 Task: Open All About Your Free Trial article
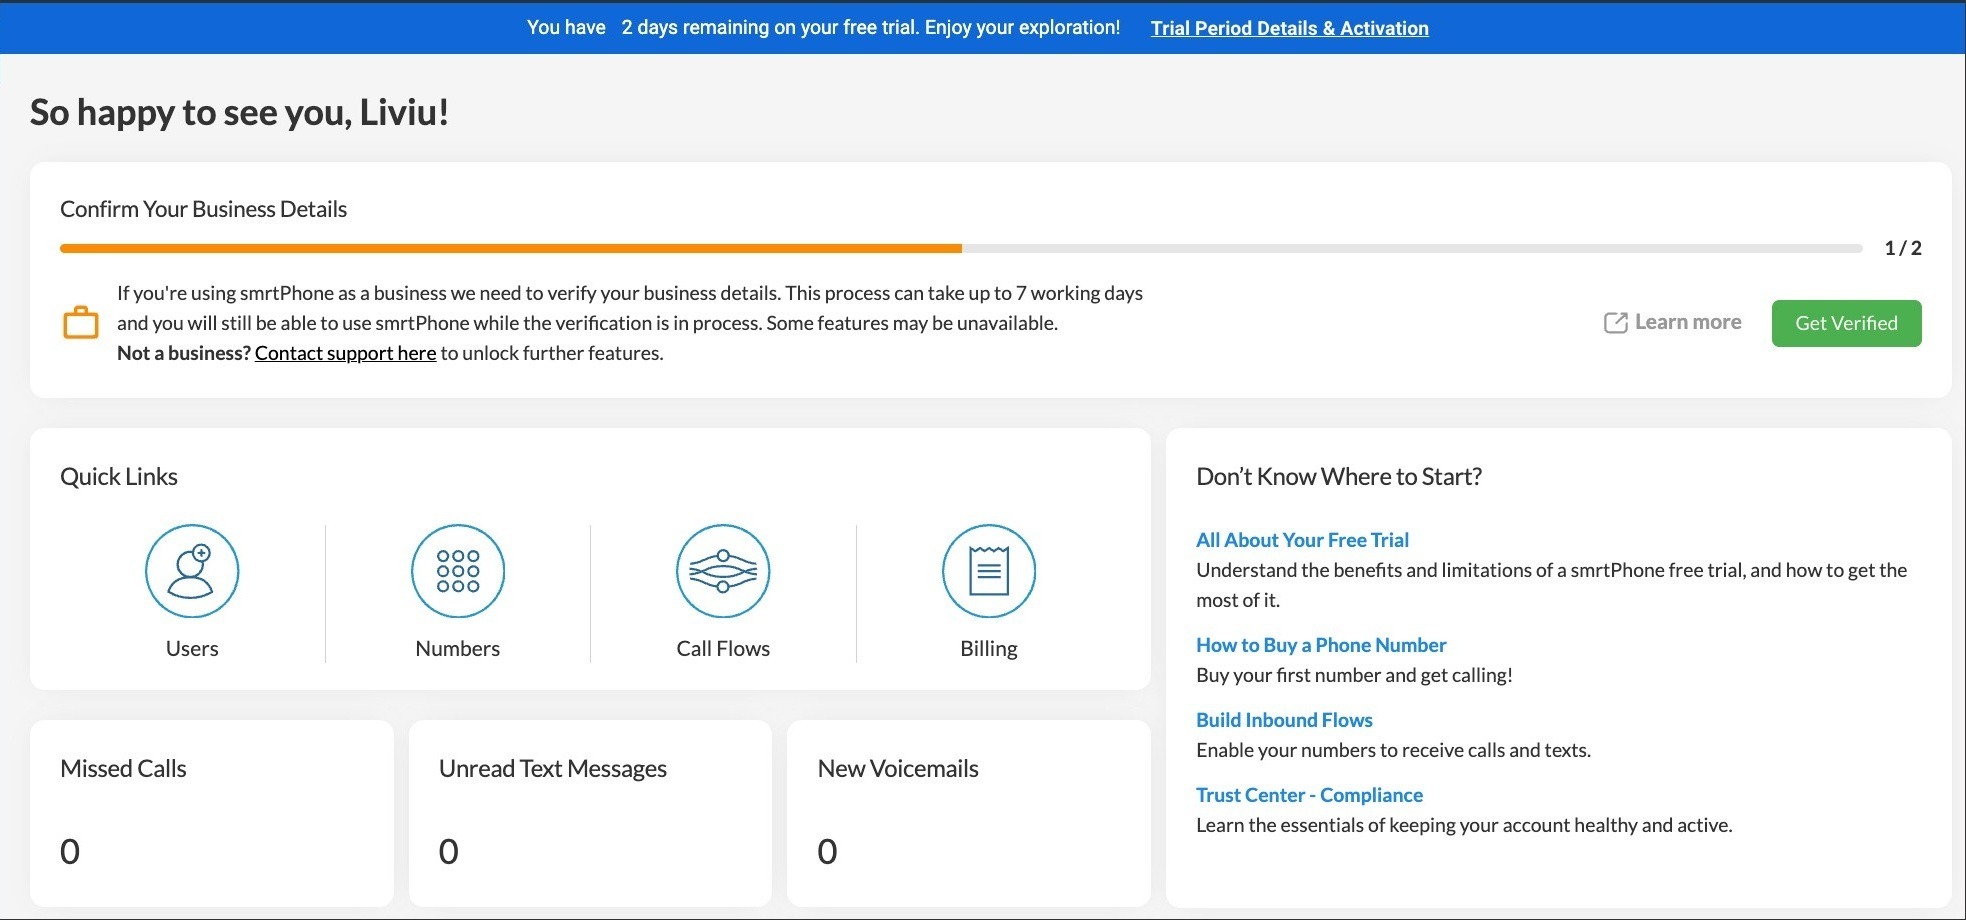tap(1302, 539)
